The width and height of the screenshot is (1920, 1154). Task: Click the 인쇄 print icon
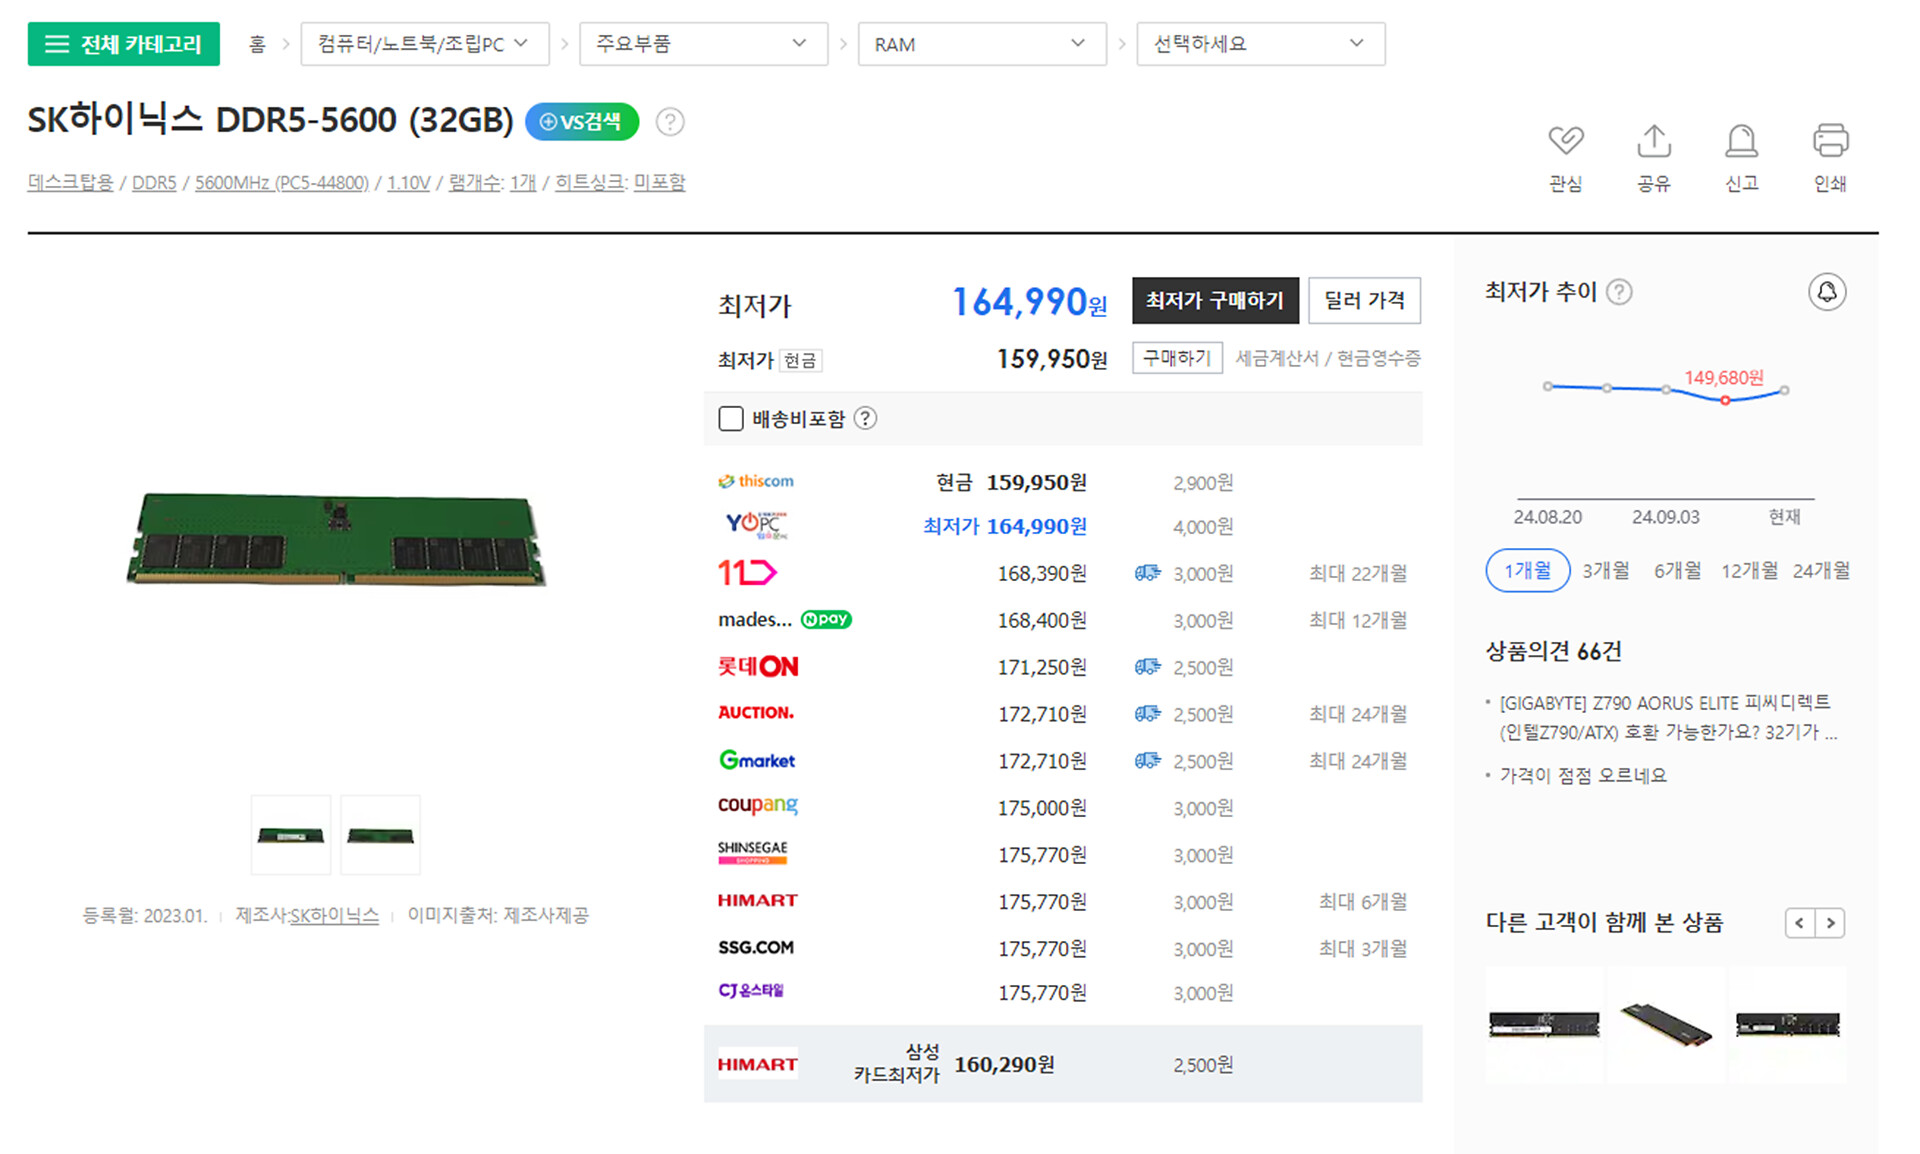click(1830, 141)
